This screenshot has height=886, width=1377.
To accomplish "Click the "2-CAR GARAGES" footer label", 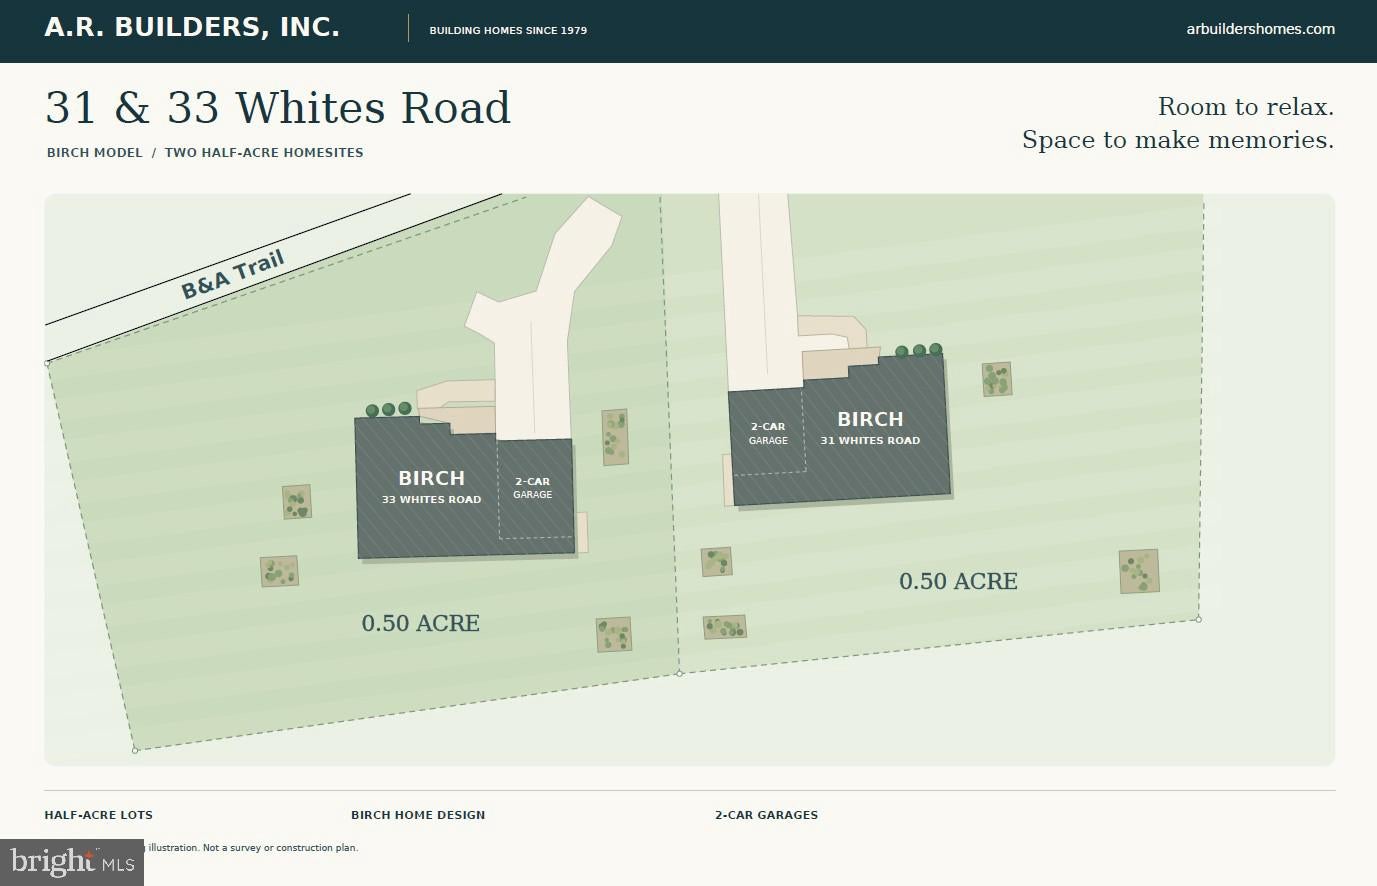I will pos(766,815).
